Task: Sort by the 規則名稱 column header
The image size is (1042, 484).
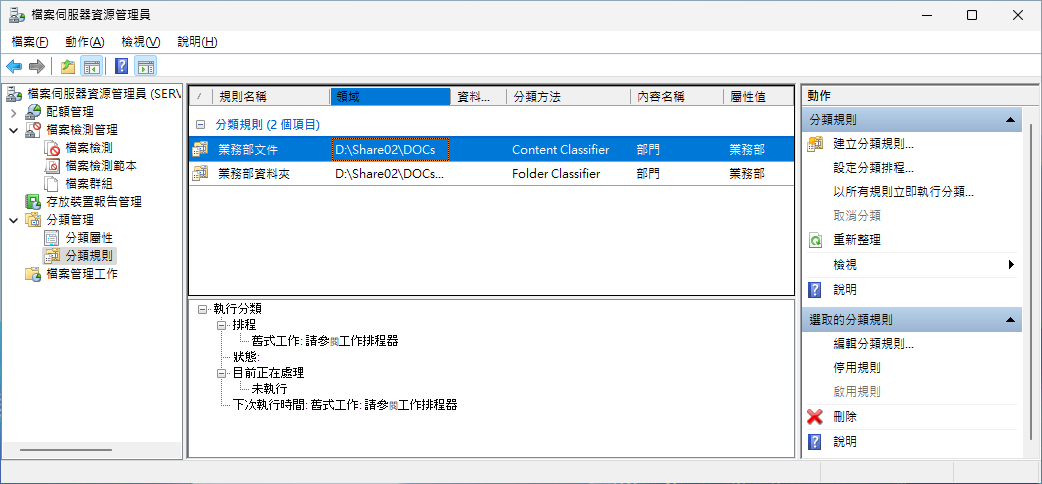Action: 271,96
